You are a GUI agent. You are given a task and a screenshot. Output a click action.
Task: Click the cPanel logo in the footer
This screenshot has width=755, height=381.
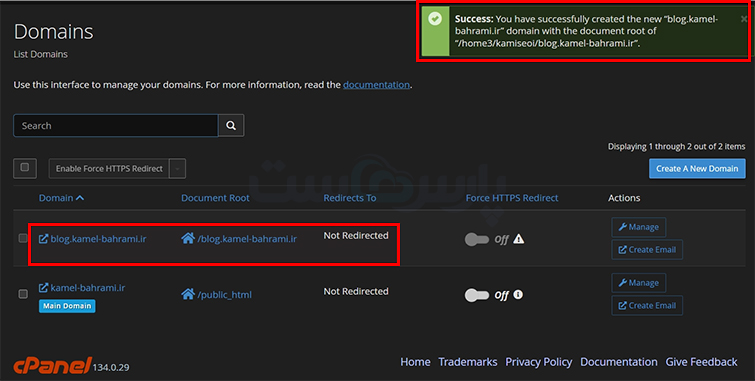pyautogui.click(x=52, y=366)
